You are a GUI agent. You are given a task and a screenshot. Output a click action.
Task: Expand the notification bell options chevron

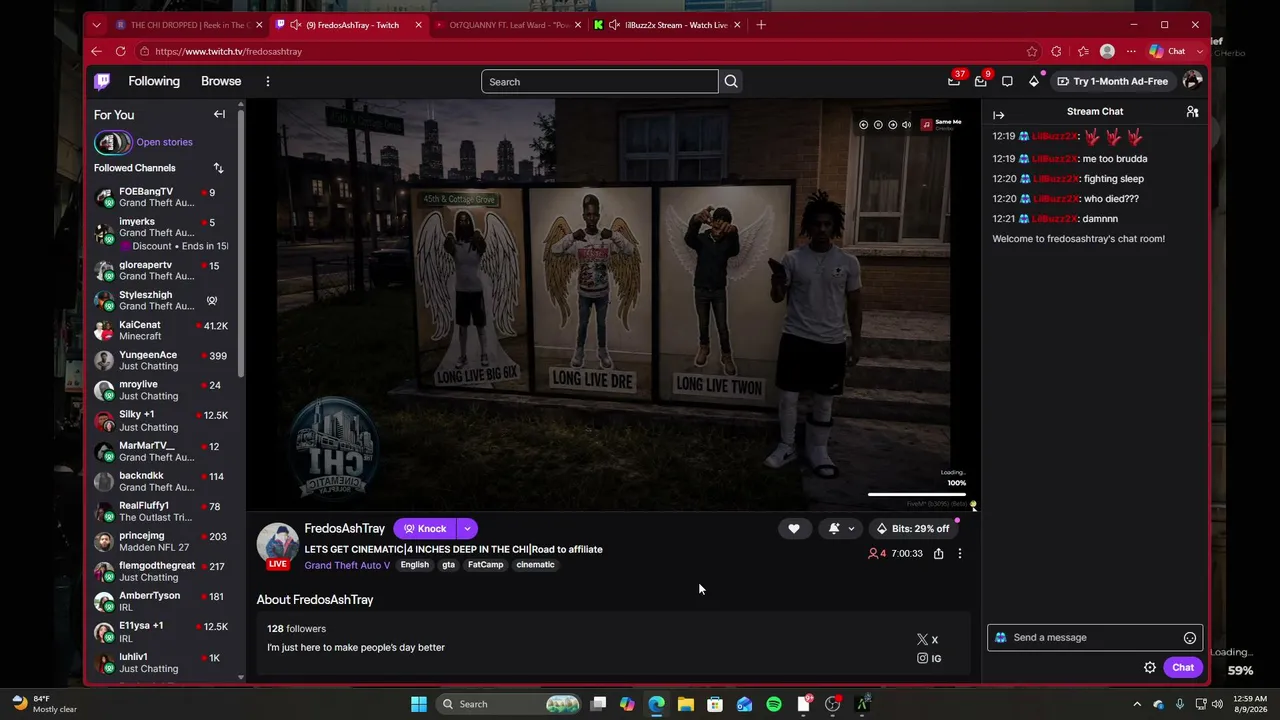coord(851,529)
